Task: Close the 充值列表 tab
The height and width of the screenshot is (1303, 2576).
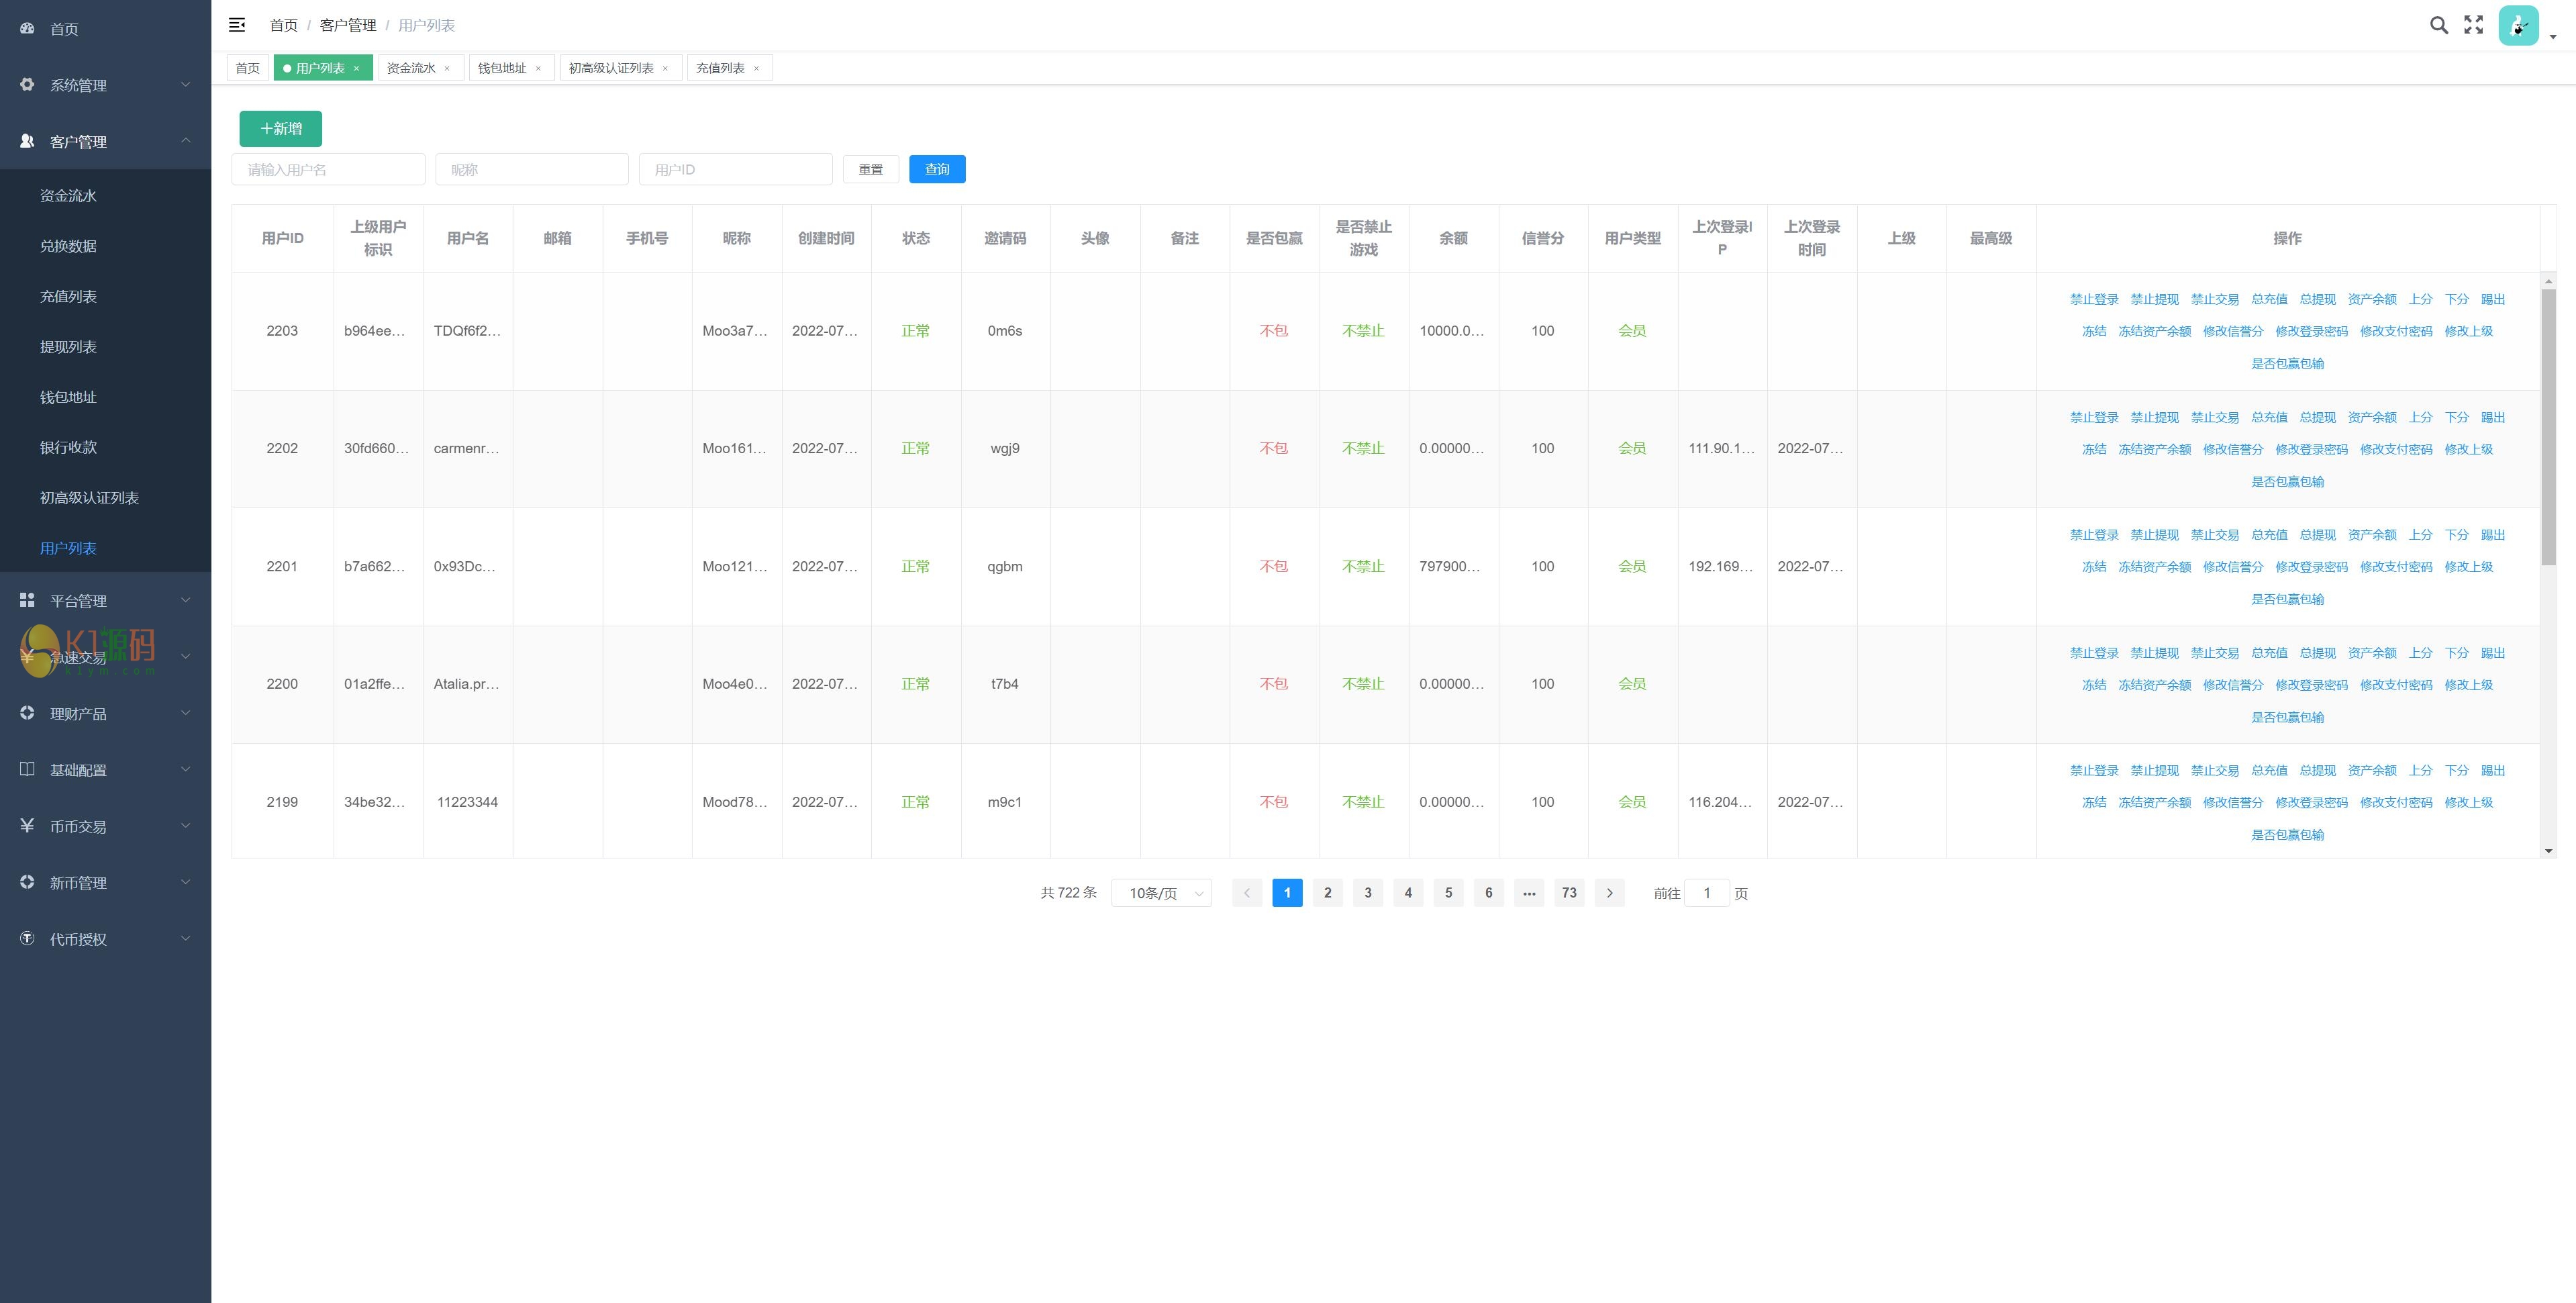Action: point(756,68)
